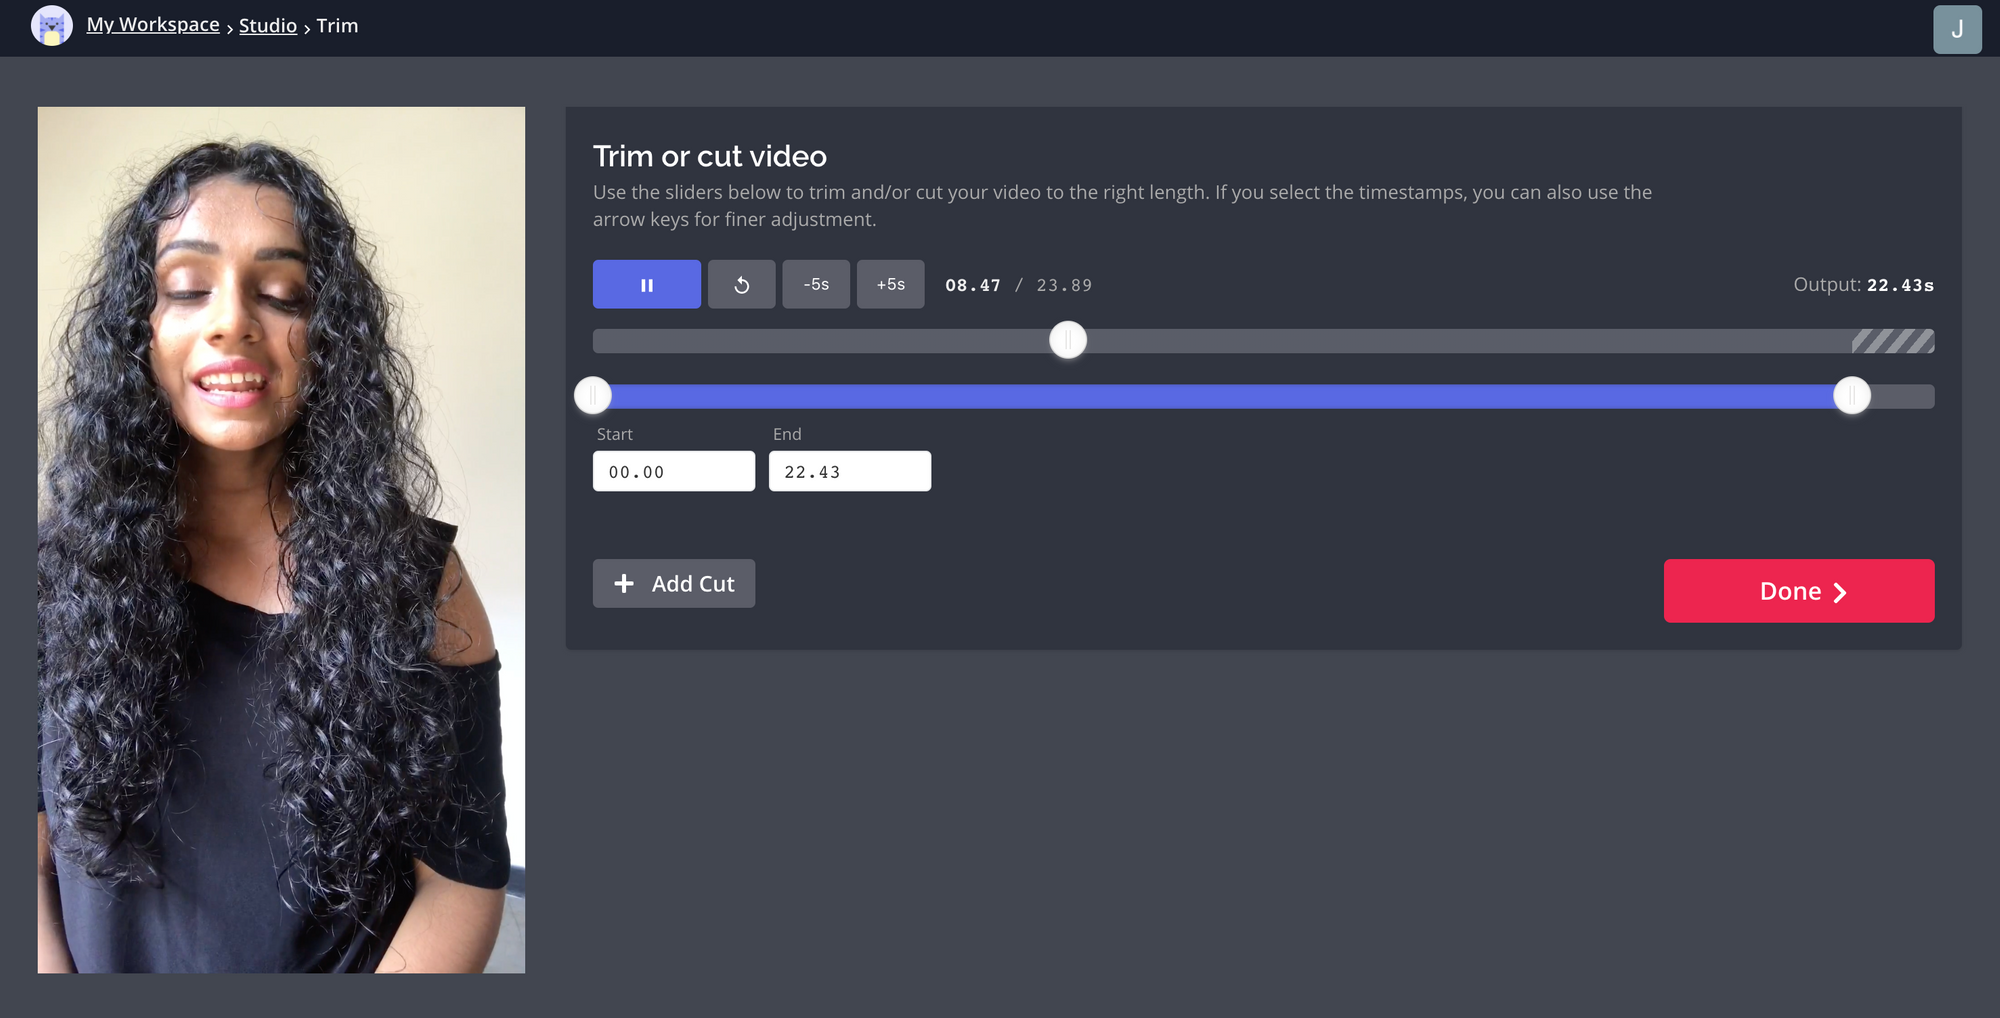This screenshot has width=2000, height=1018.
Task: Click the trim start slider handle
Action: click(593, 396)
